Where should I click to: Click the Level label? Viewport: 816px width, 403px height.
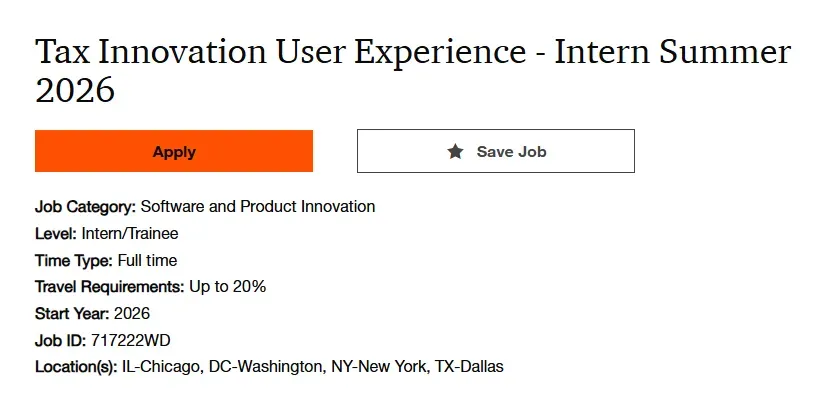[53, 234]
